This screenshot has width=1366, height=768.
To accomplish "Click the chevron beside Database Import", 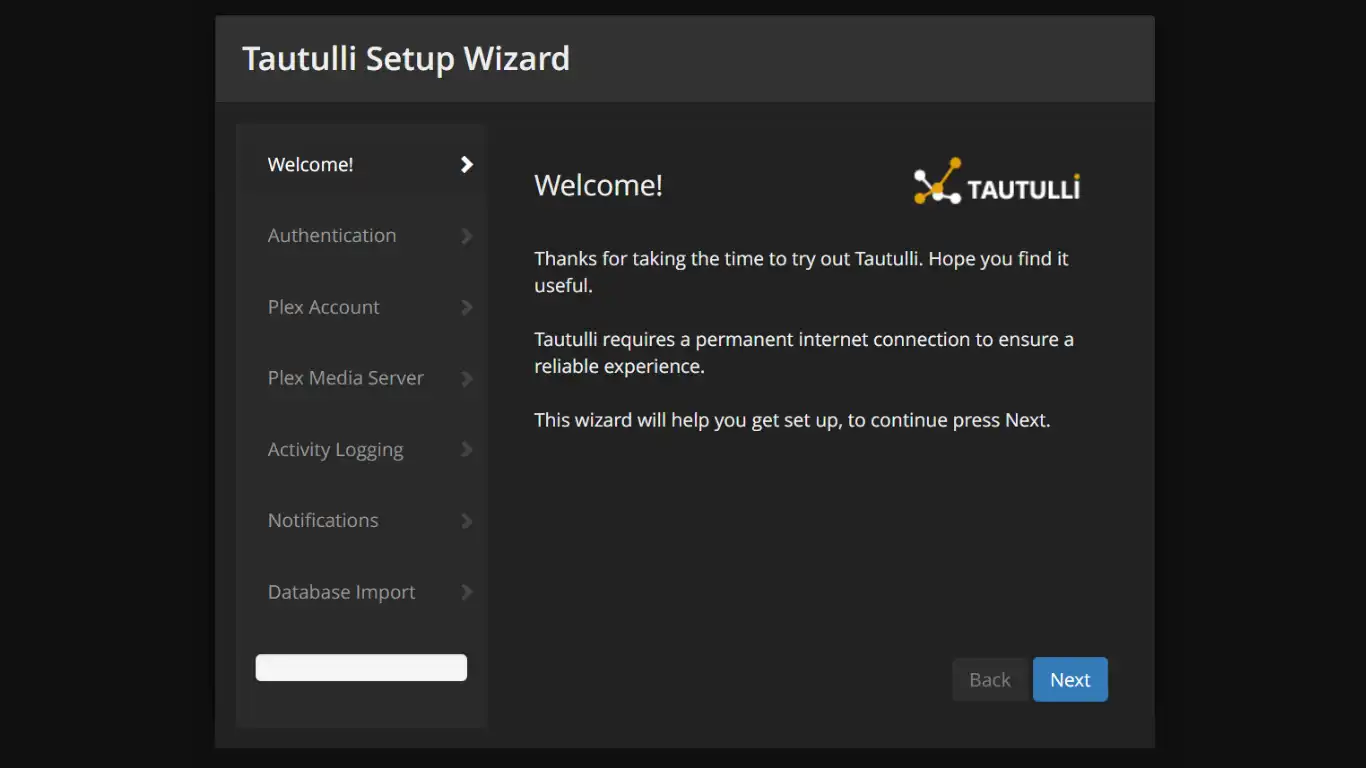I will [466, 592].
